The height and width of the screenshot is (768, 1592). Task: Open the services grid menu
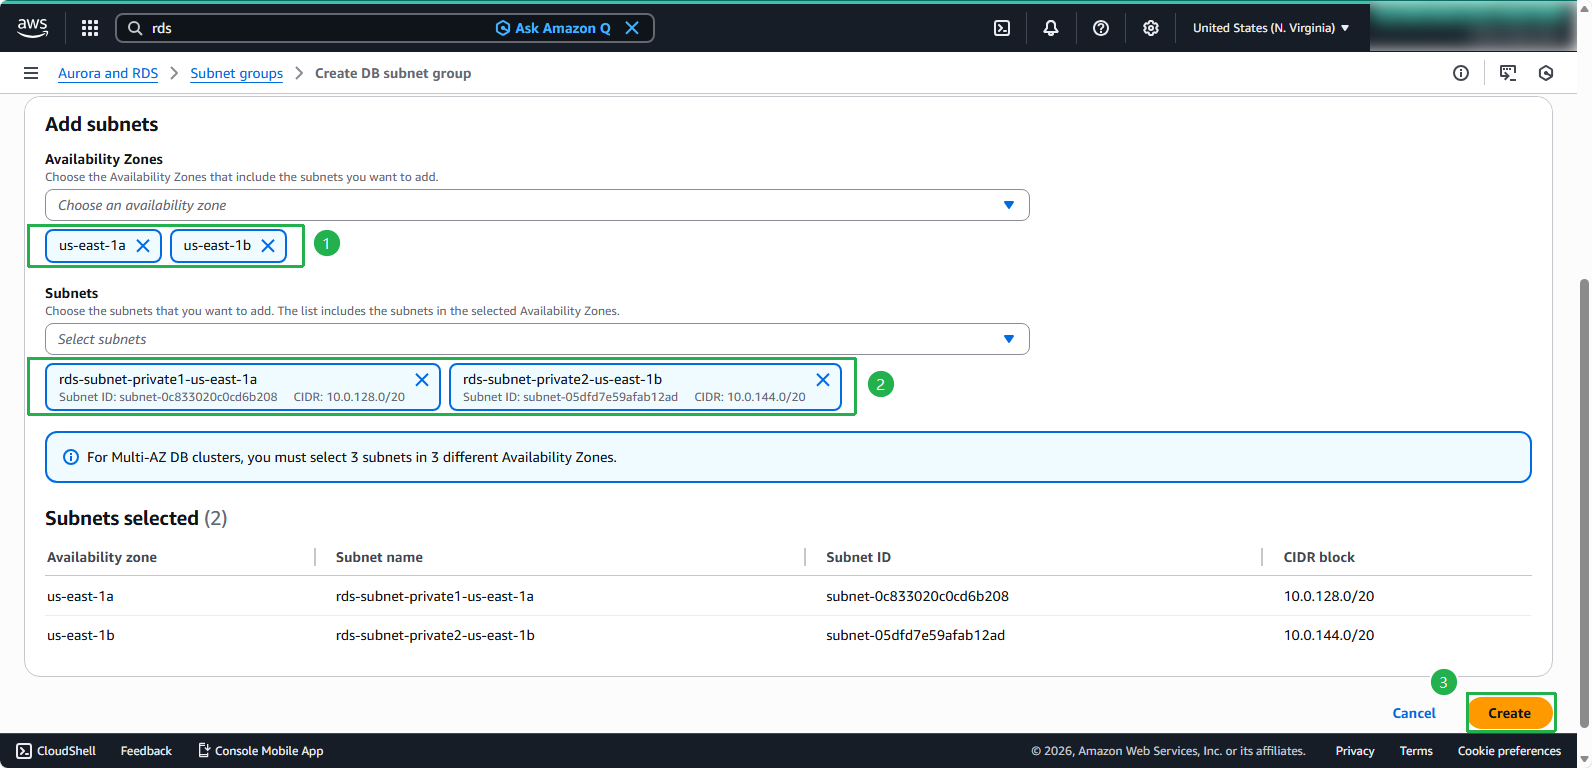[90, 28]
